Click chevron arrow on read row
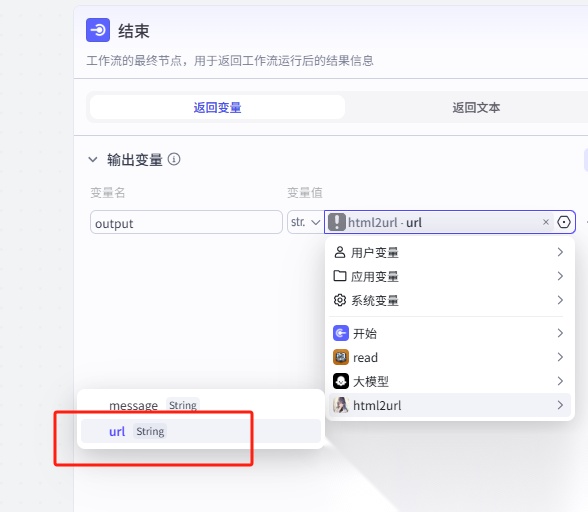 click(560, 357)
